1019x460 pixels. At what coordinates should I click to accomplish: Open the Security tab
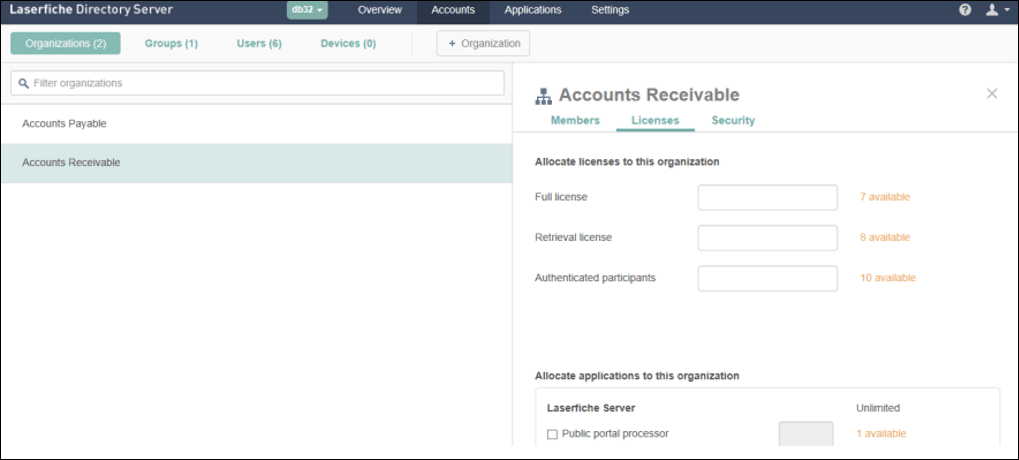733,121
